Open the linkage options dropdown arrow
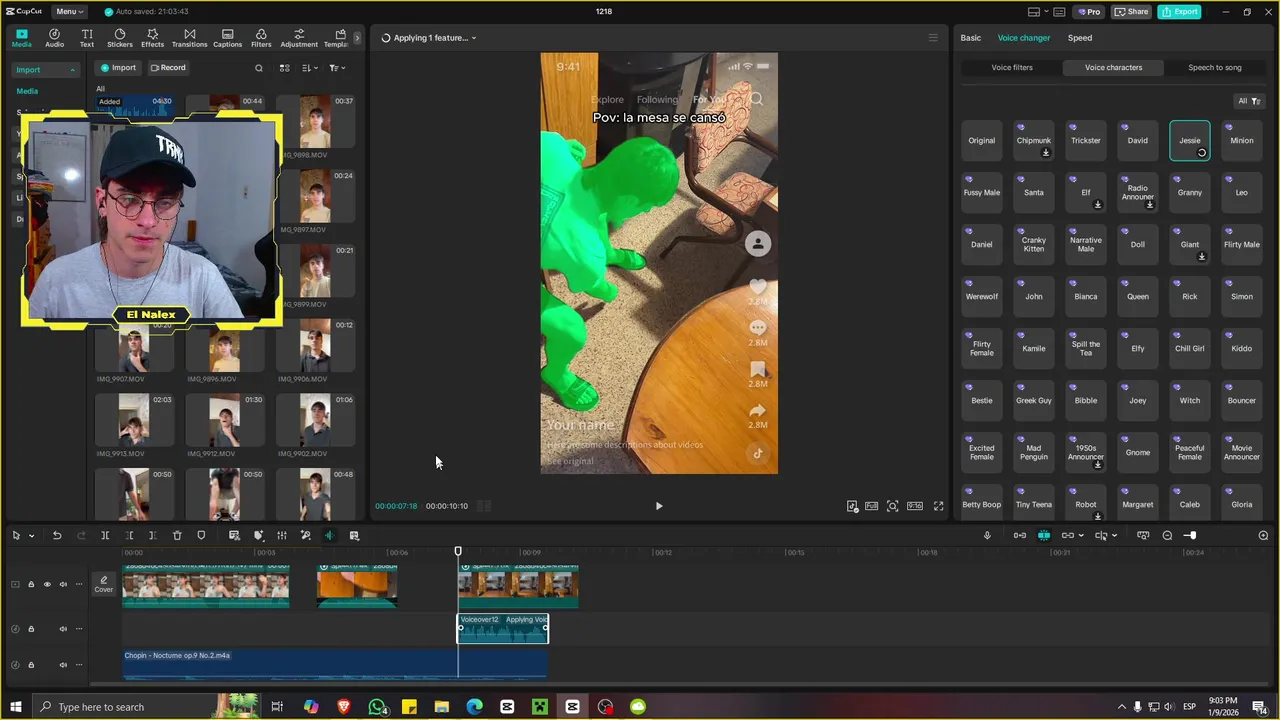The width and height of the screenshot is (1280, 720). point(1081,536)
